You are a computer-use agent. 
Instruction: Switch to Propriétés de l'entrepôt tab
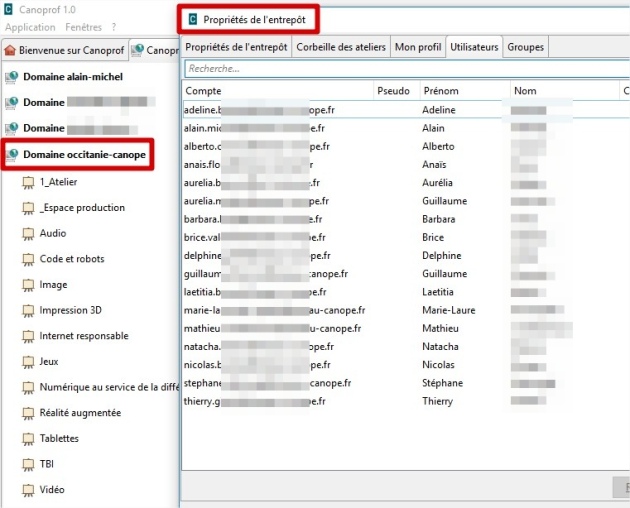[236, 47]
